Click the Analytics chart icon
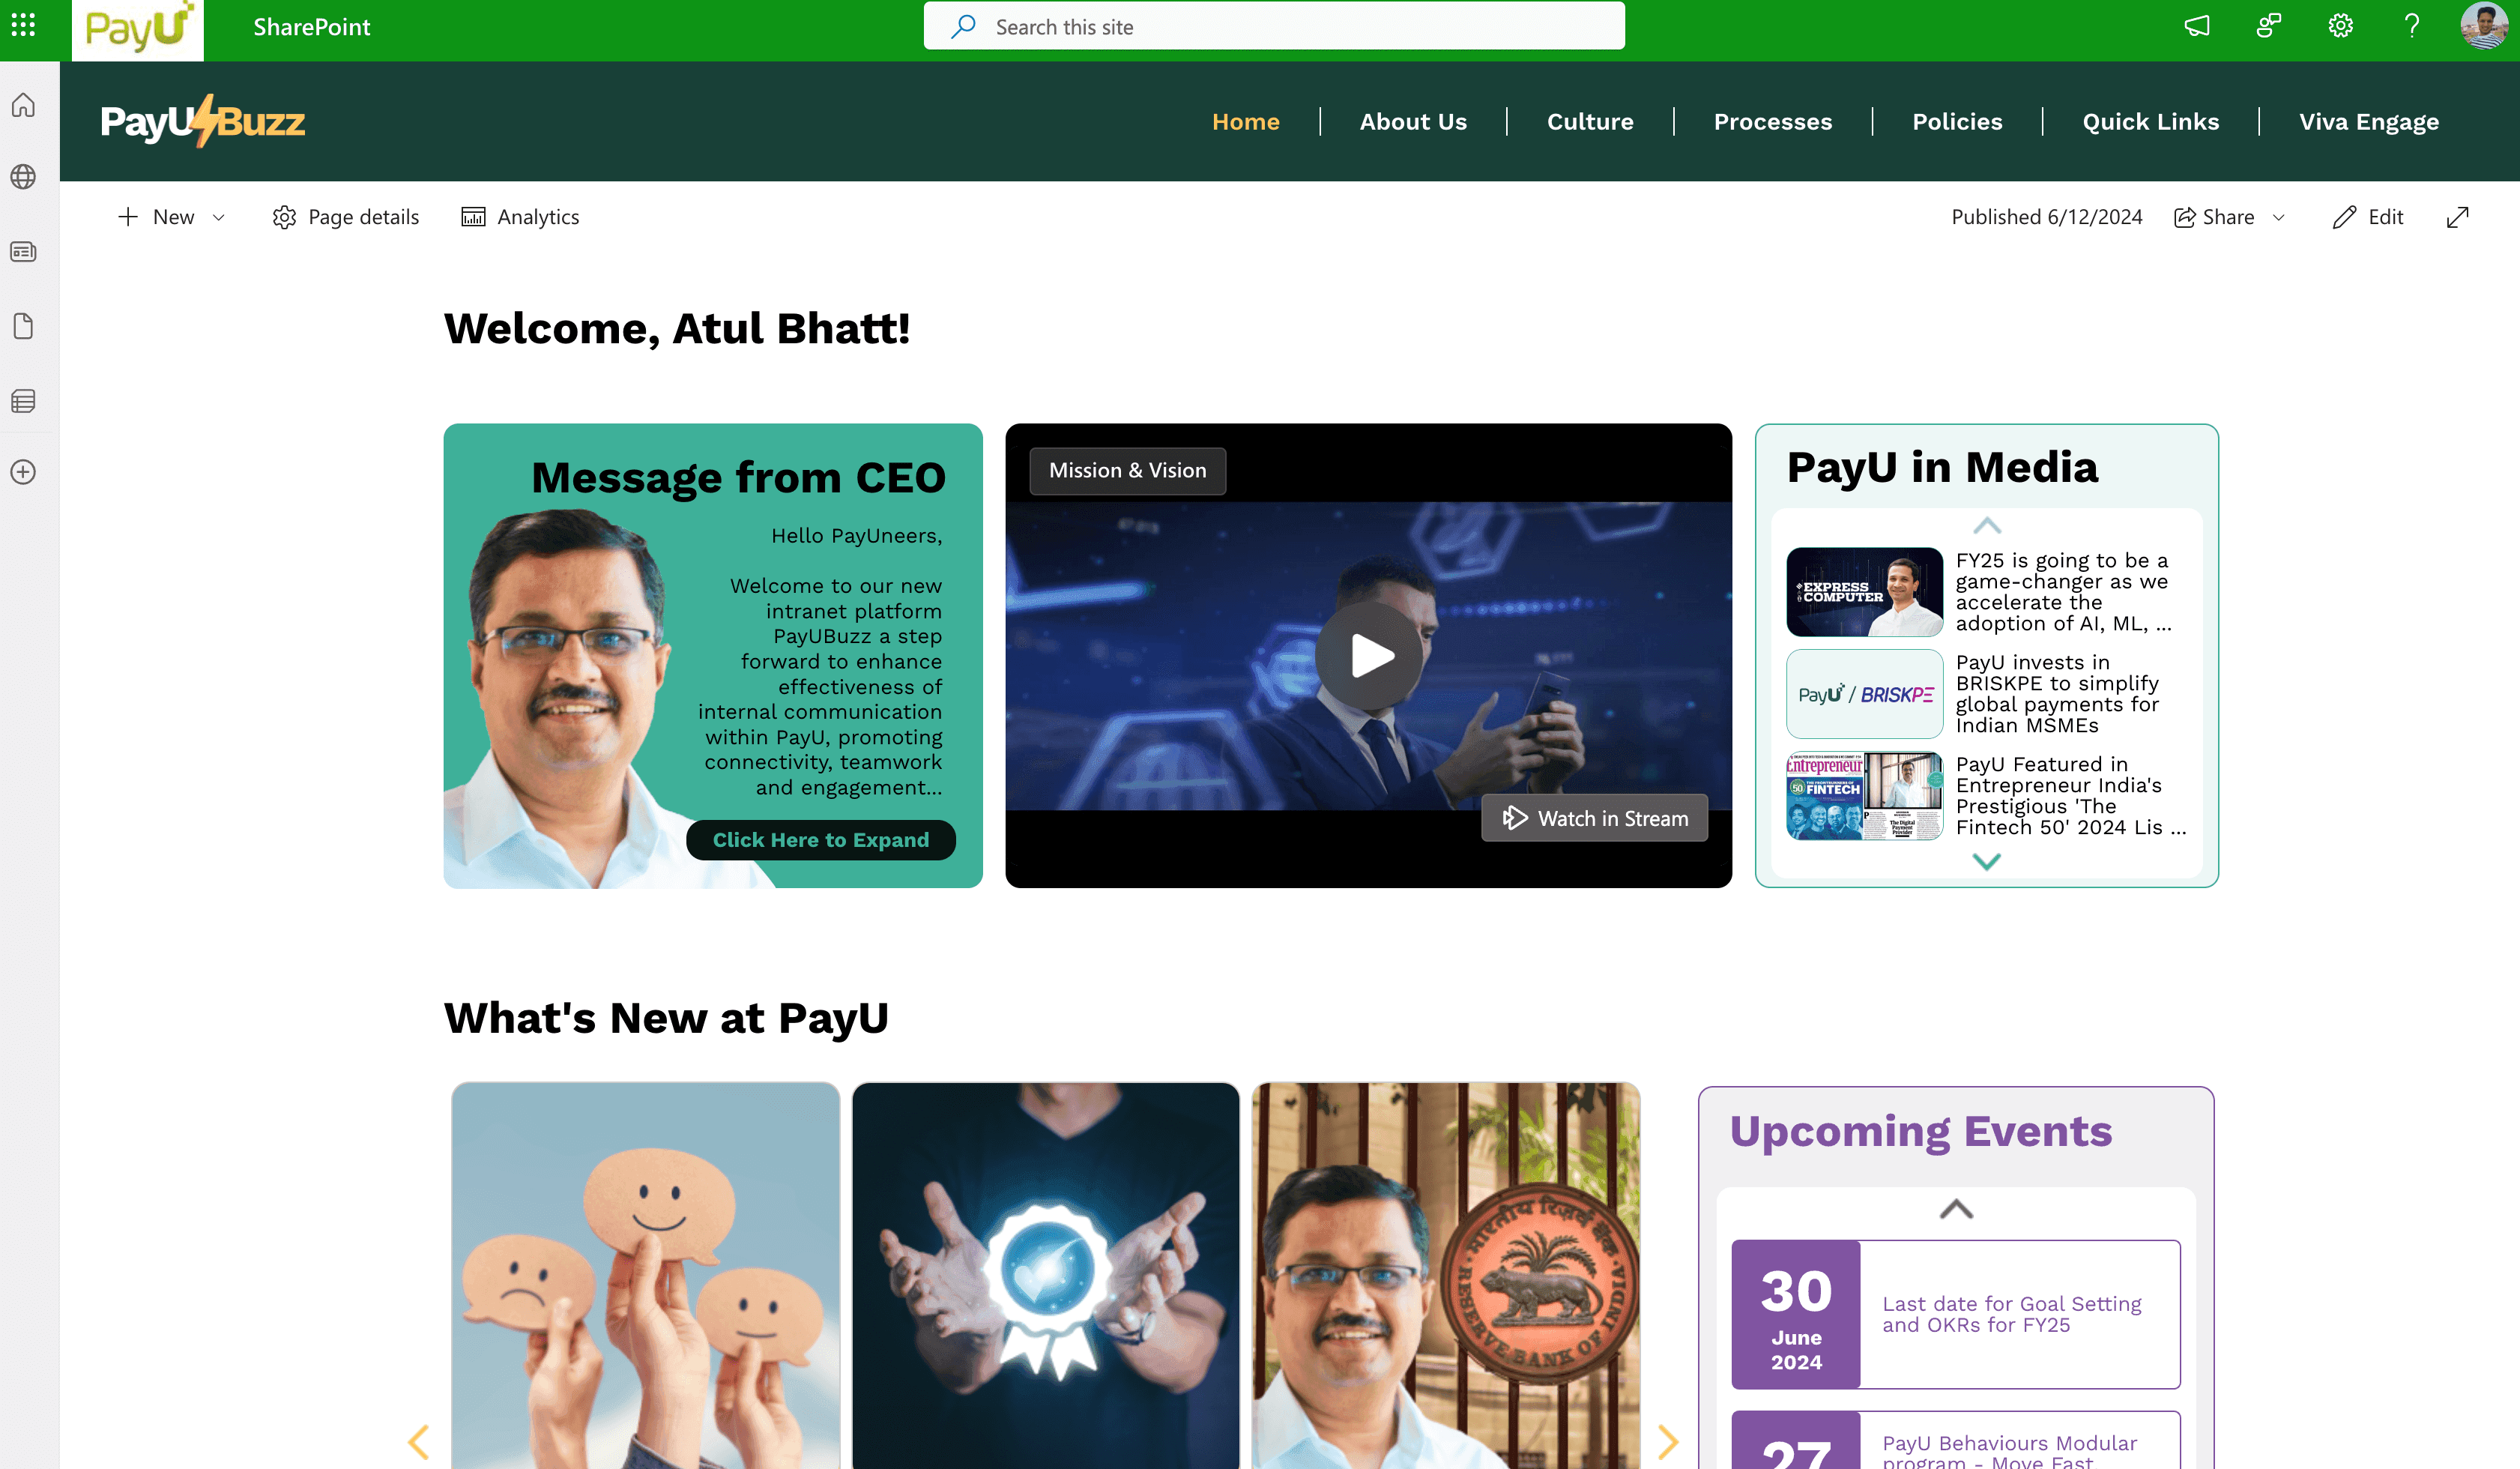 [473, 217]
